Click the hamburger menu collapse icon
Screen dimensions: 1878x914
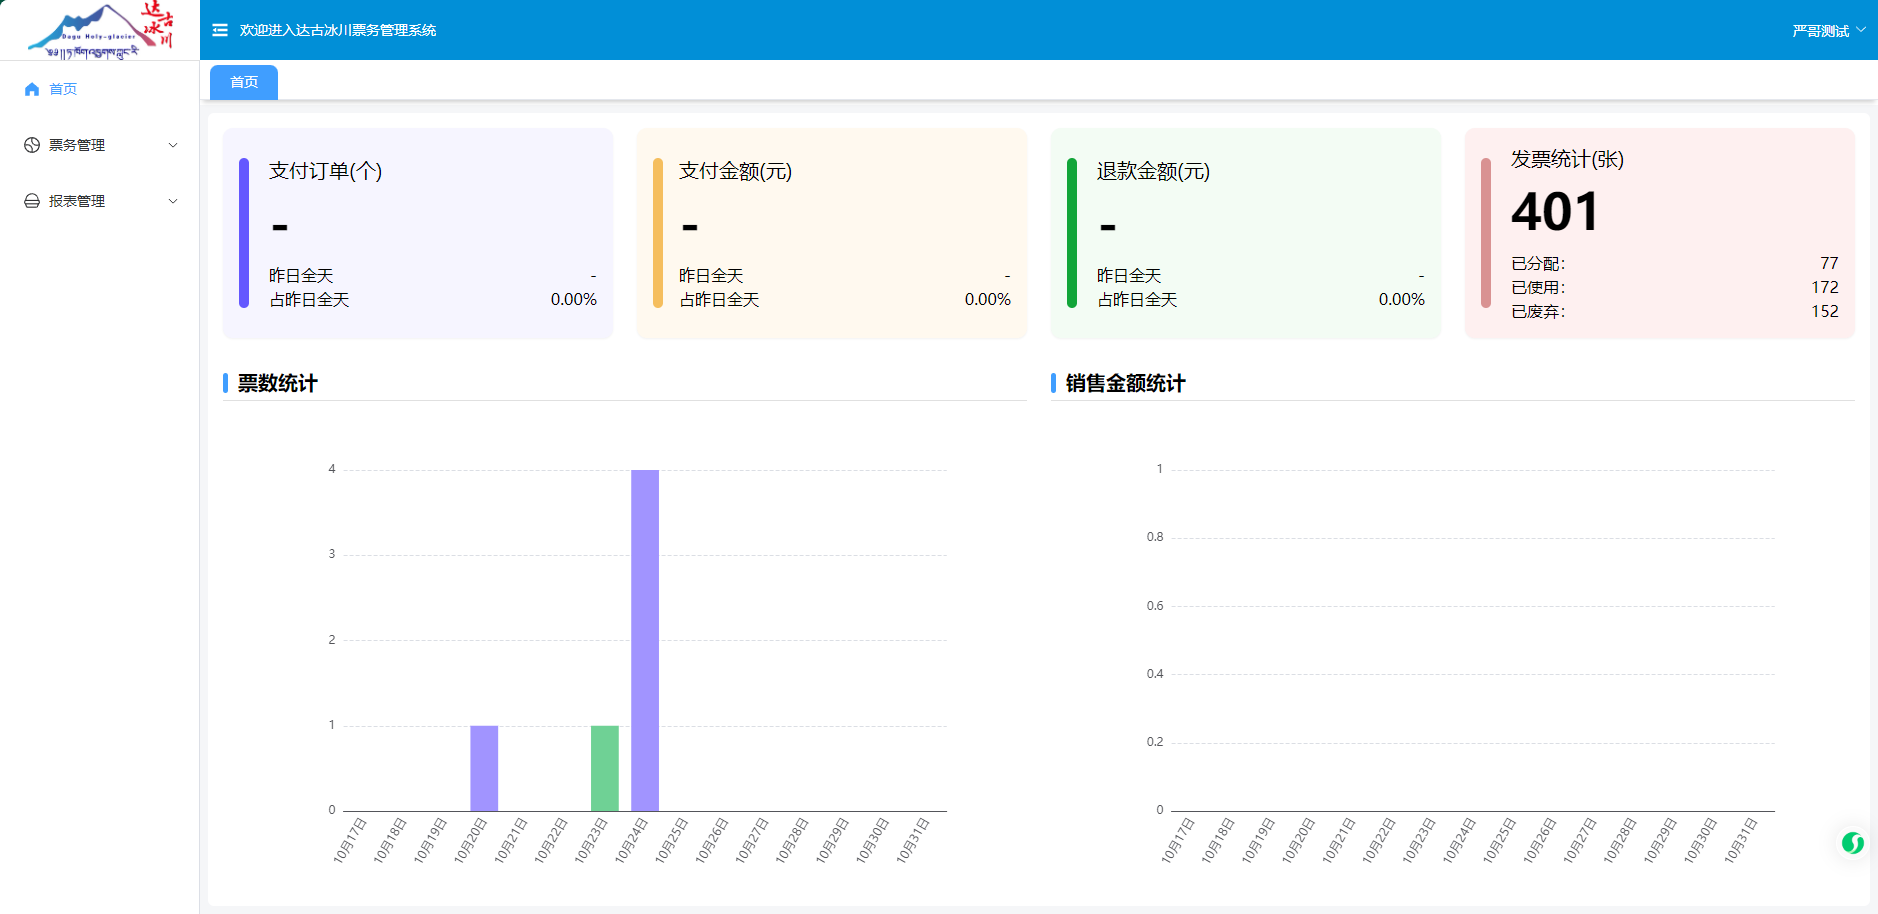click(220, 30)
